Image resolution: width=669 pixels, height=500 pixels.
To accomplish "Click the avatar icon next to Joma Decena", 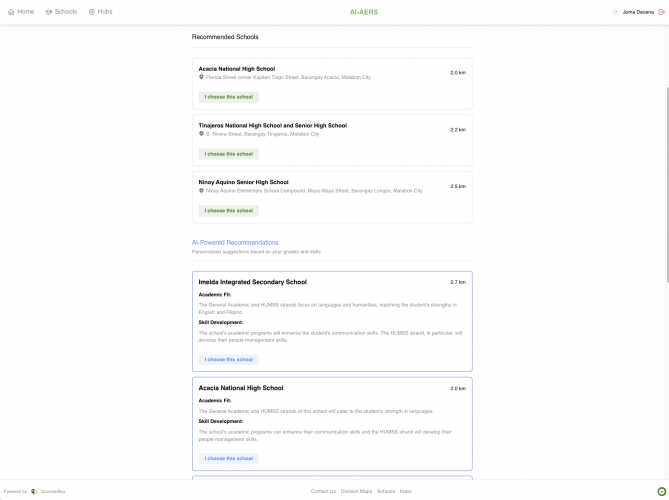I will coord(615,12).
